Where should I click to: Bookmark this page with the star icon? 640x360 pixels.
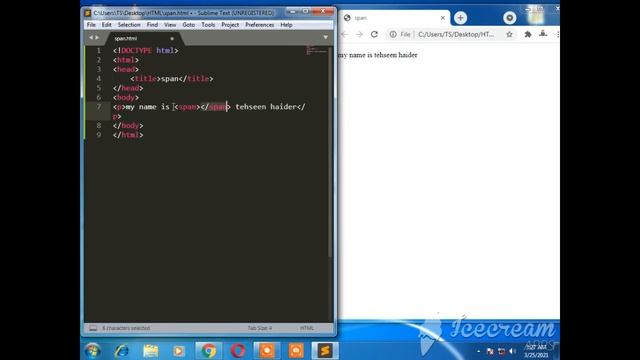[x=509, y=34]
